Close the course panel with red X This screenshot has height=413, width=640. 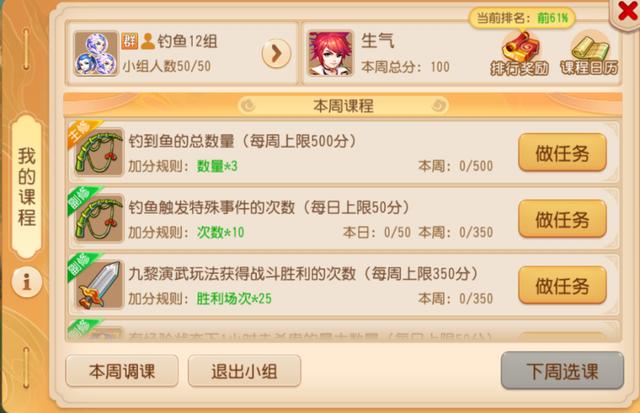coord(626,11)
